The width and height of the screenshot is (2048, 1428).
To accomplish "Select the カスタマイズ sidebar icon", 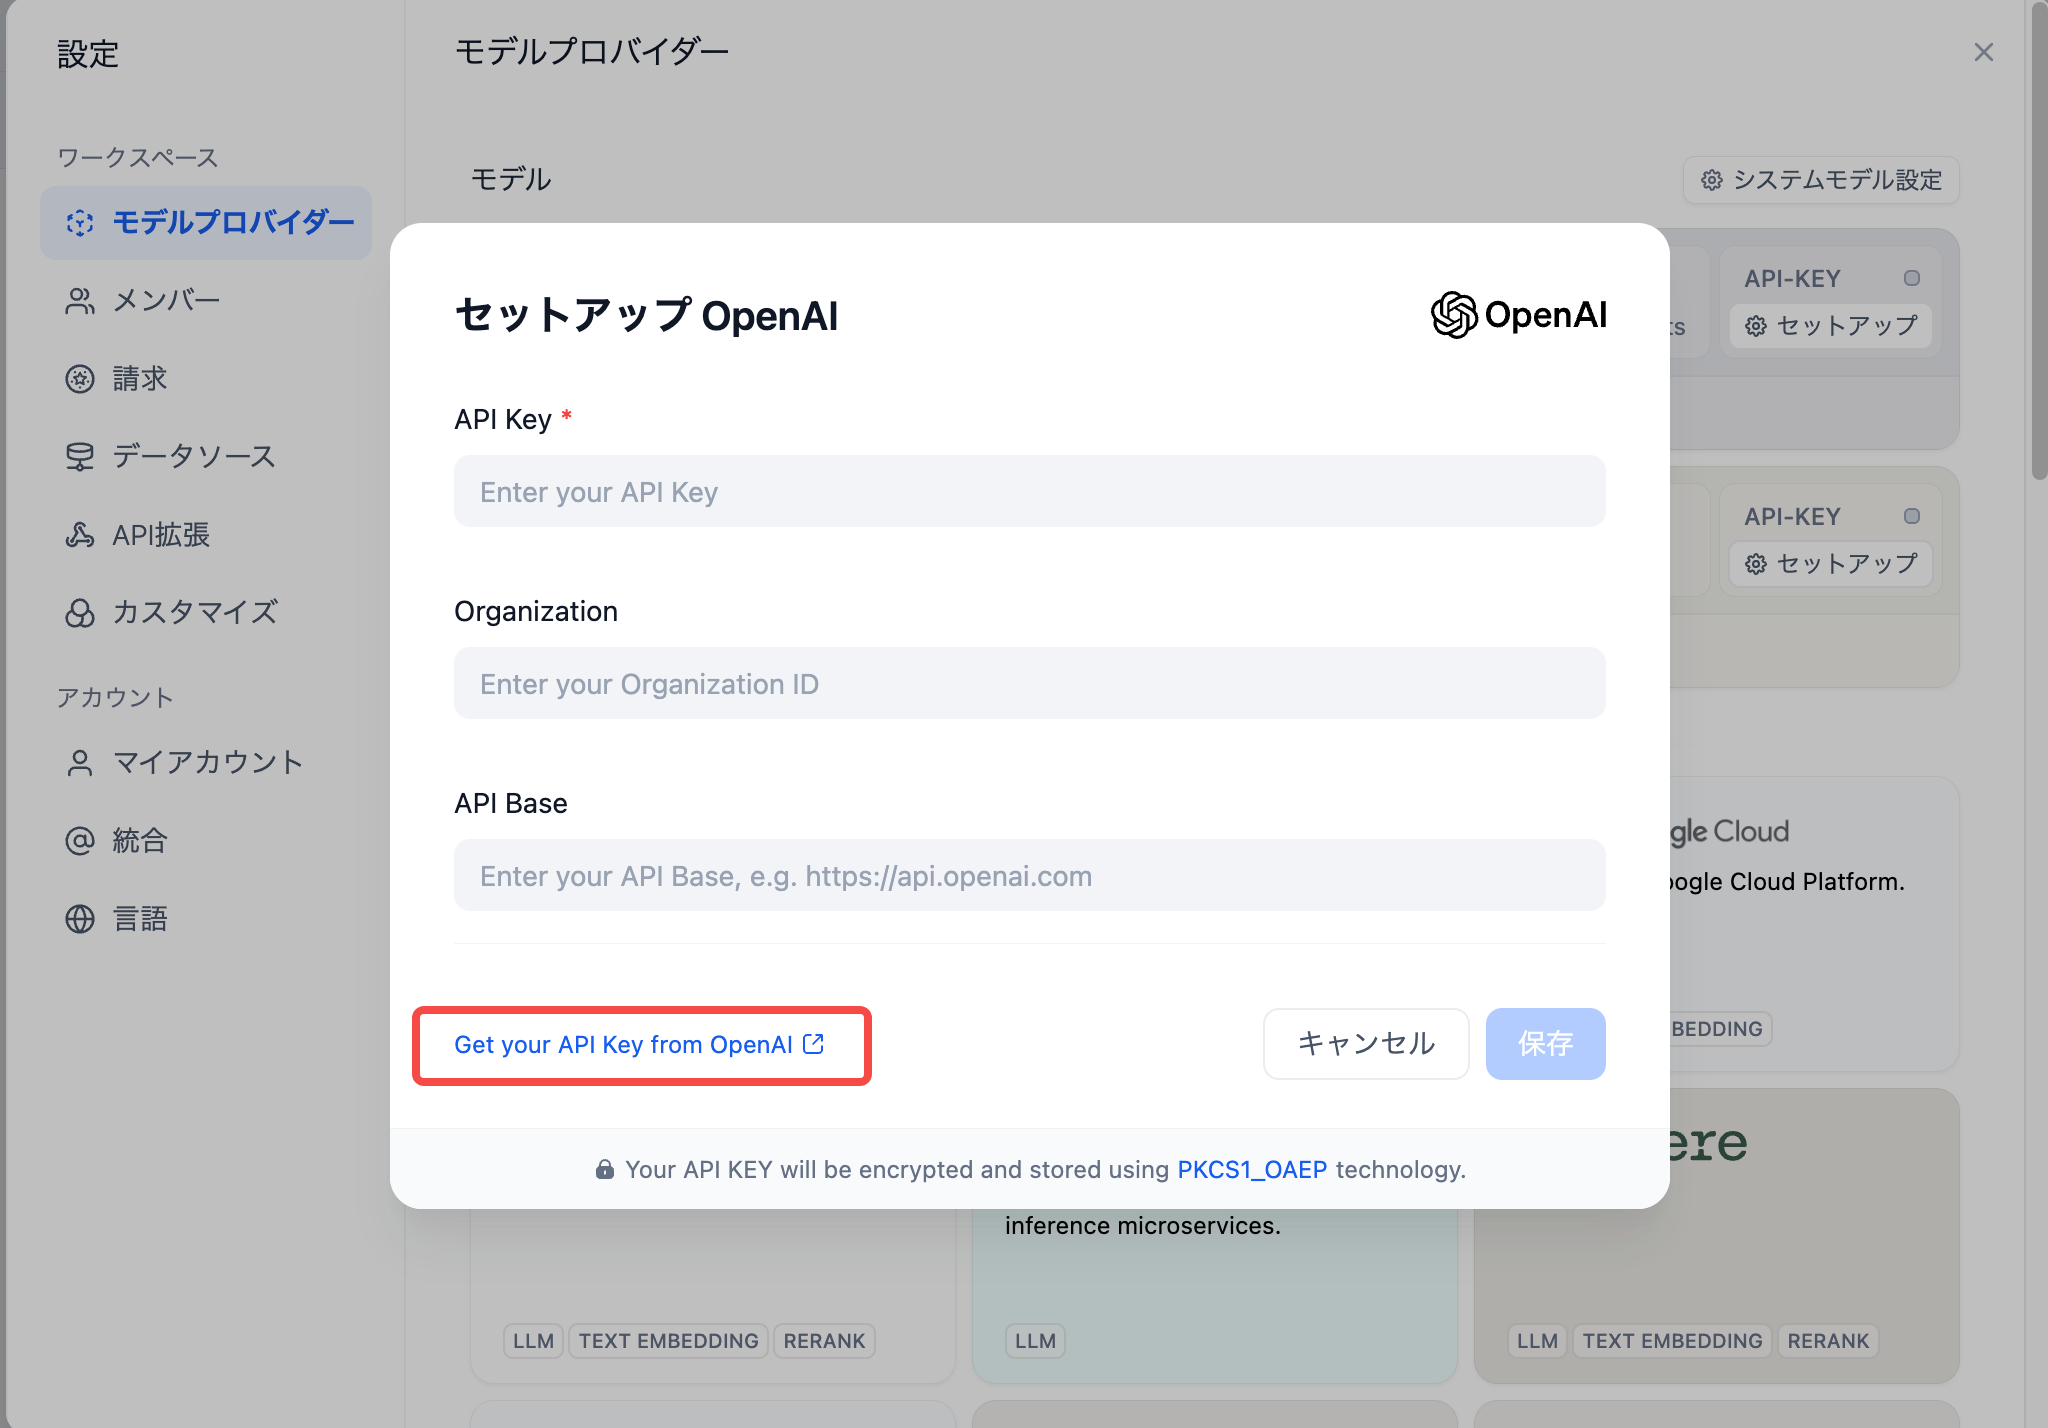I will click(x=80, y=613).
